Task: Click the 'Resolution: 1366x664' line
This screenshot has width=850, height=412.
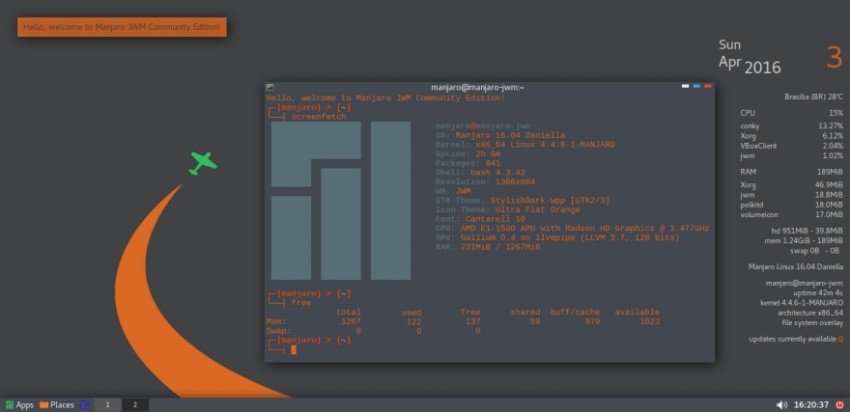Action: [x=485, y=182]
